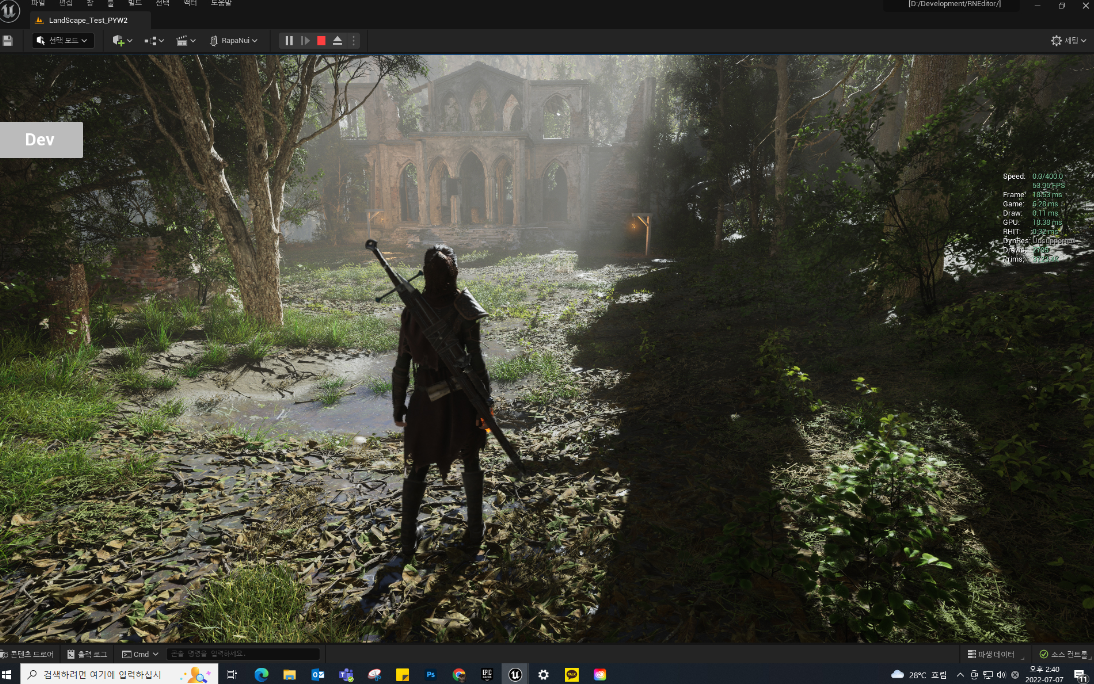Open the network status tray icon
Viewport: 1094px width, 684px height.
[987, 674]
